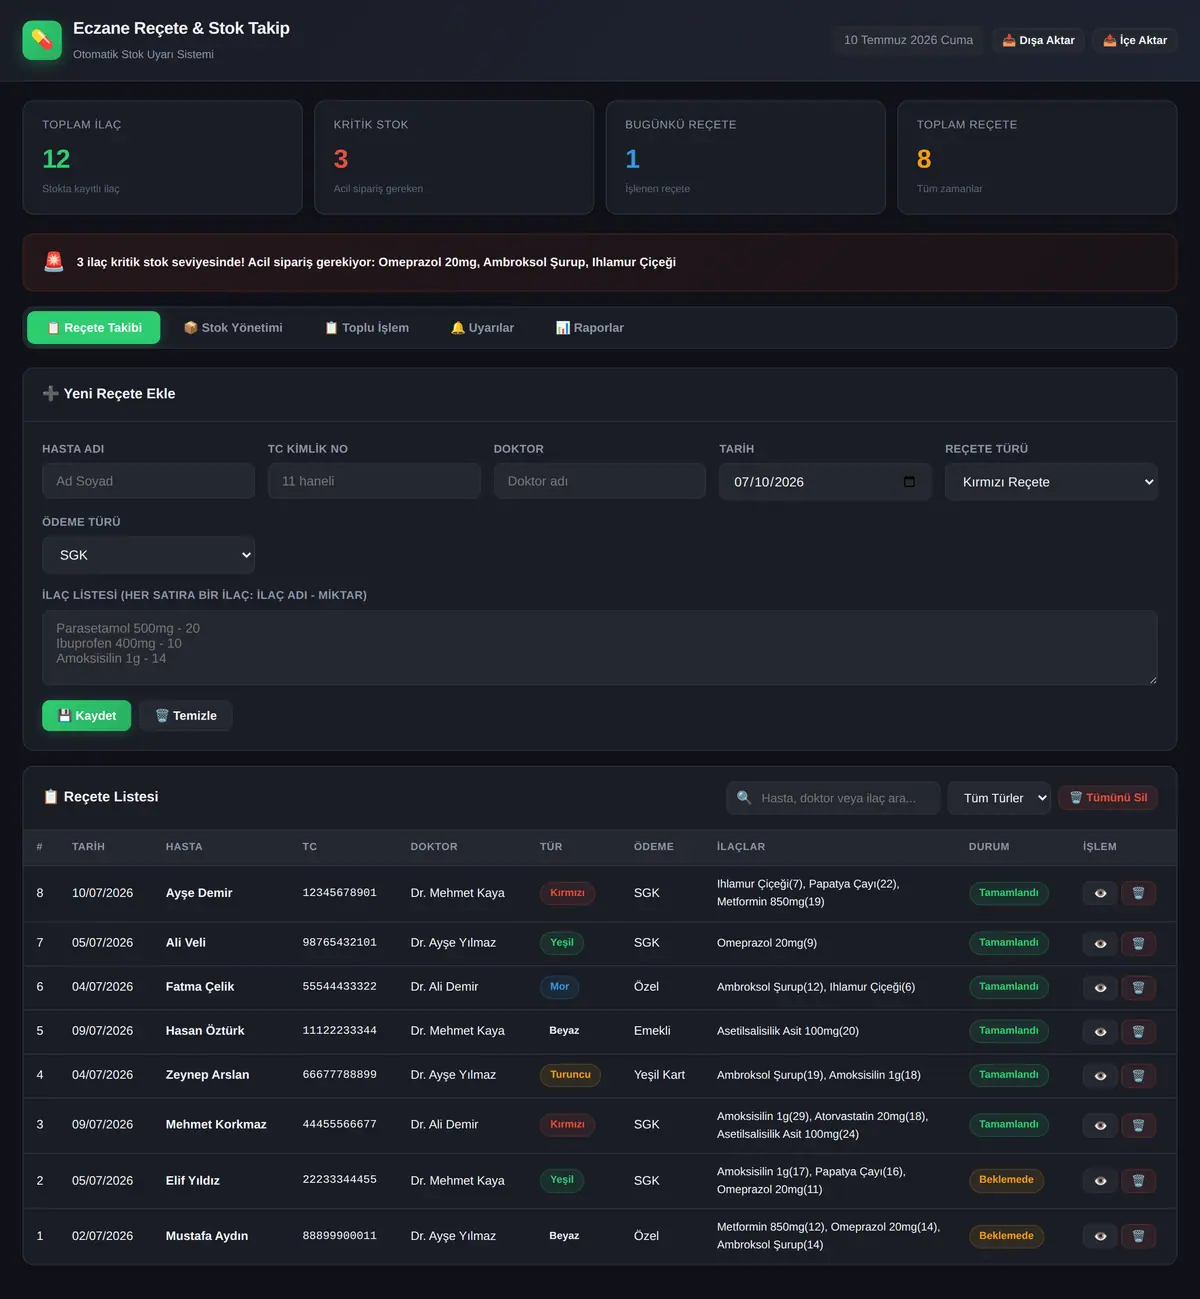Show details of Hasan Öztürk's prescription
The height and width of the screenshot is (1299, 1200).
[x=1100, y=1031]
